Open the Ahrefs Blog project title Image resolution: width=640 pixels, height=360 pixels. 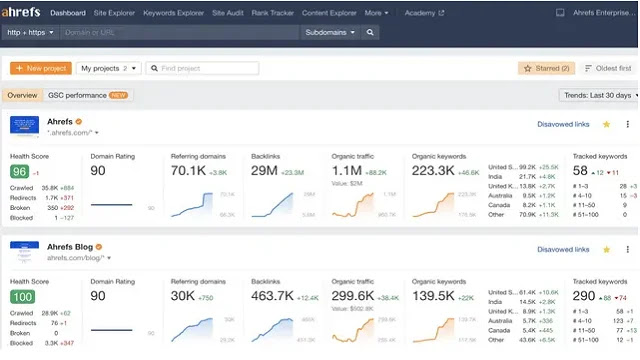(70, 247)
